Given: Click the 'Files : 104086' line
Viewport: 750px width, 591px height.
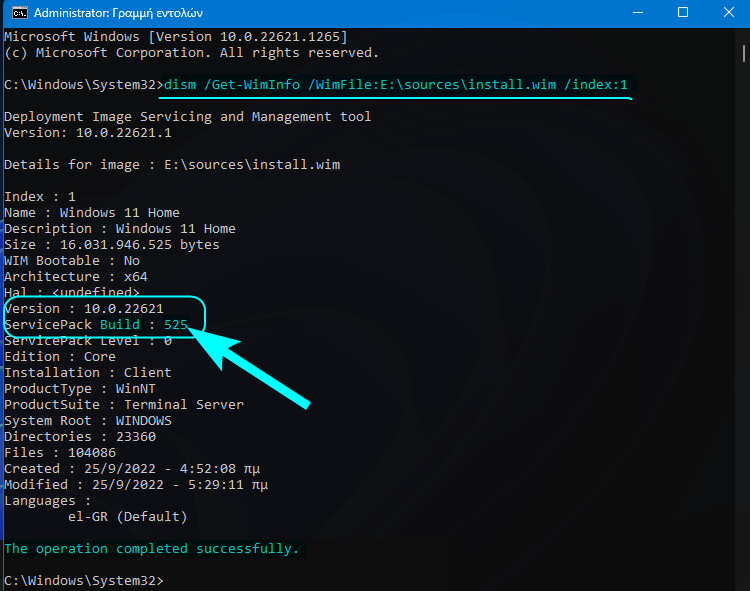Looking at the screenshot, I should 60,453.
